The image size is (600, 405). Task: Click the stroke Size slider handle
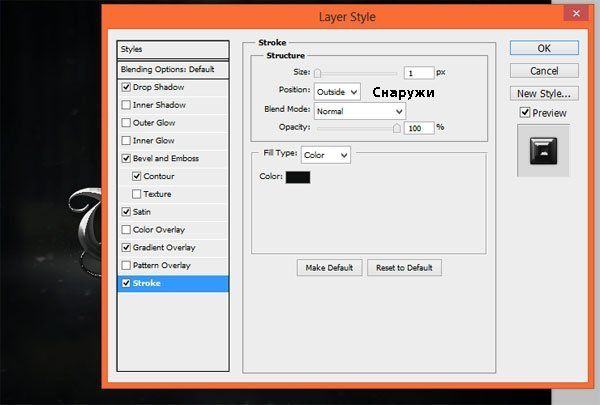click(x=318, y=73)
